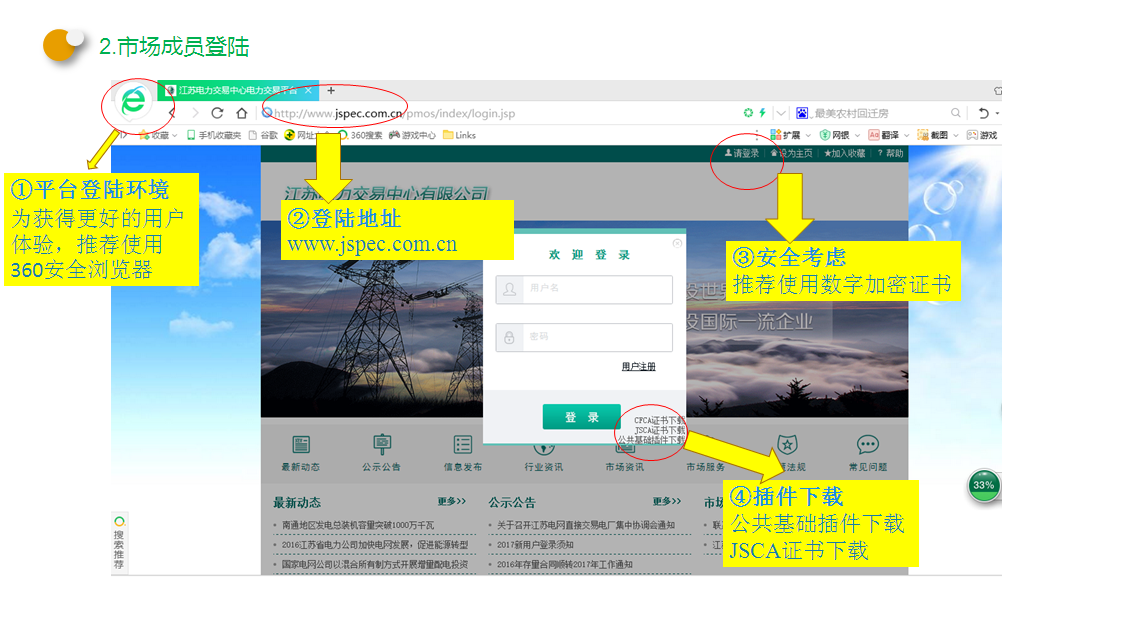Click the 360 browser logo
1121x633 pixels.
(132, 102)
